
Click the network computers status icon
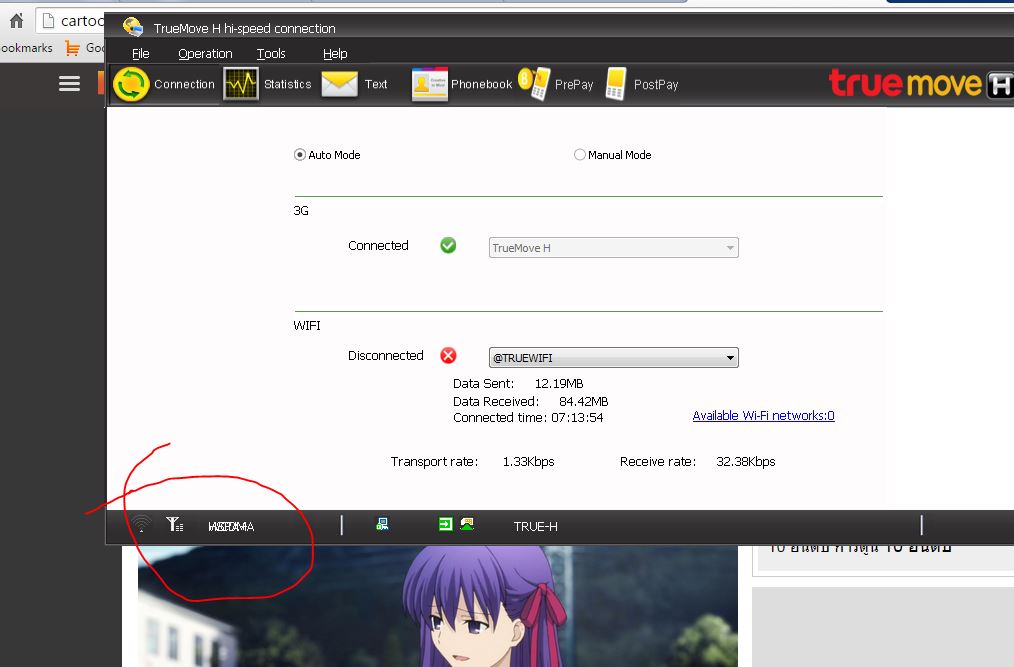pyautogui.click(x=382, y=524)
